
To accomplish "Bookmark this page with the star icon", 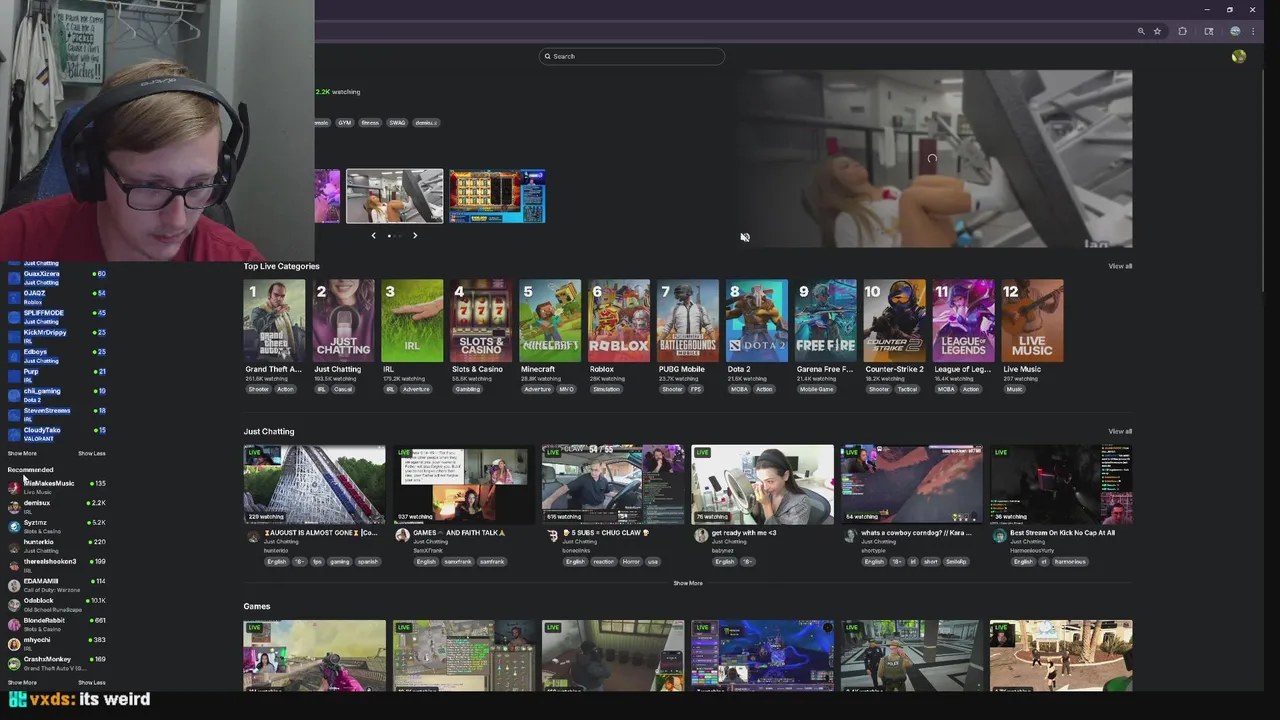I will click(1157, 31).
